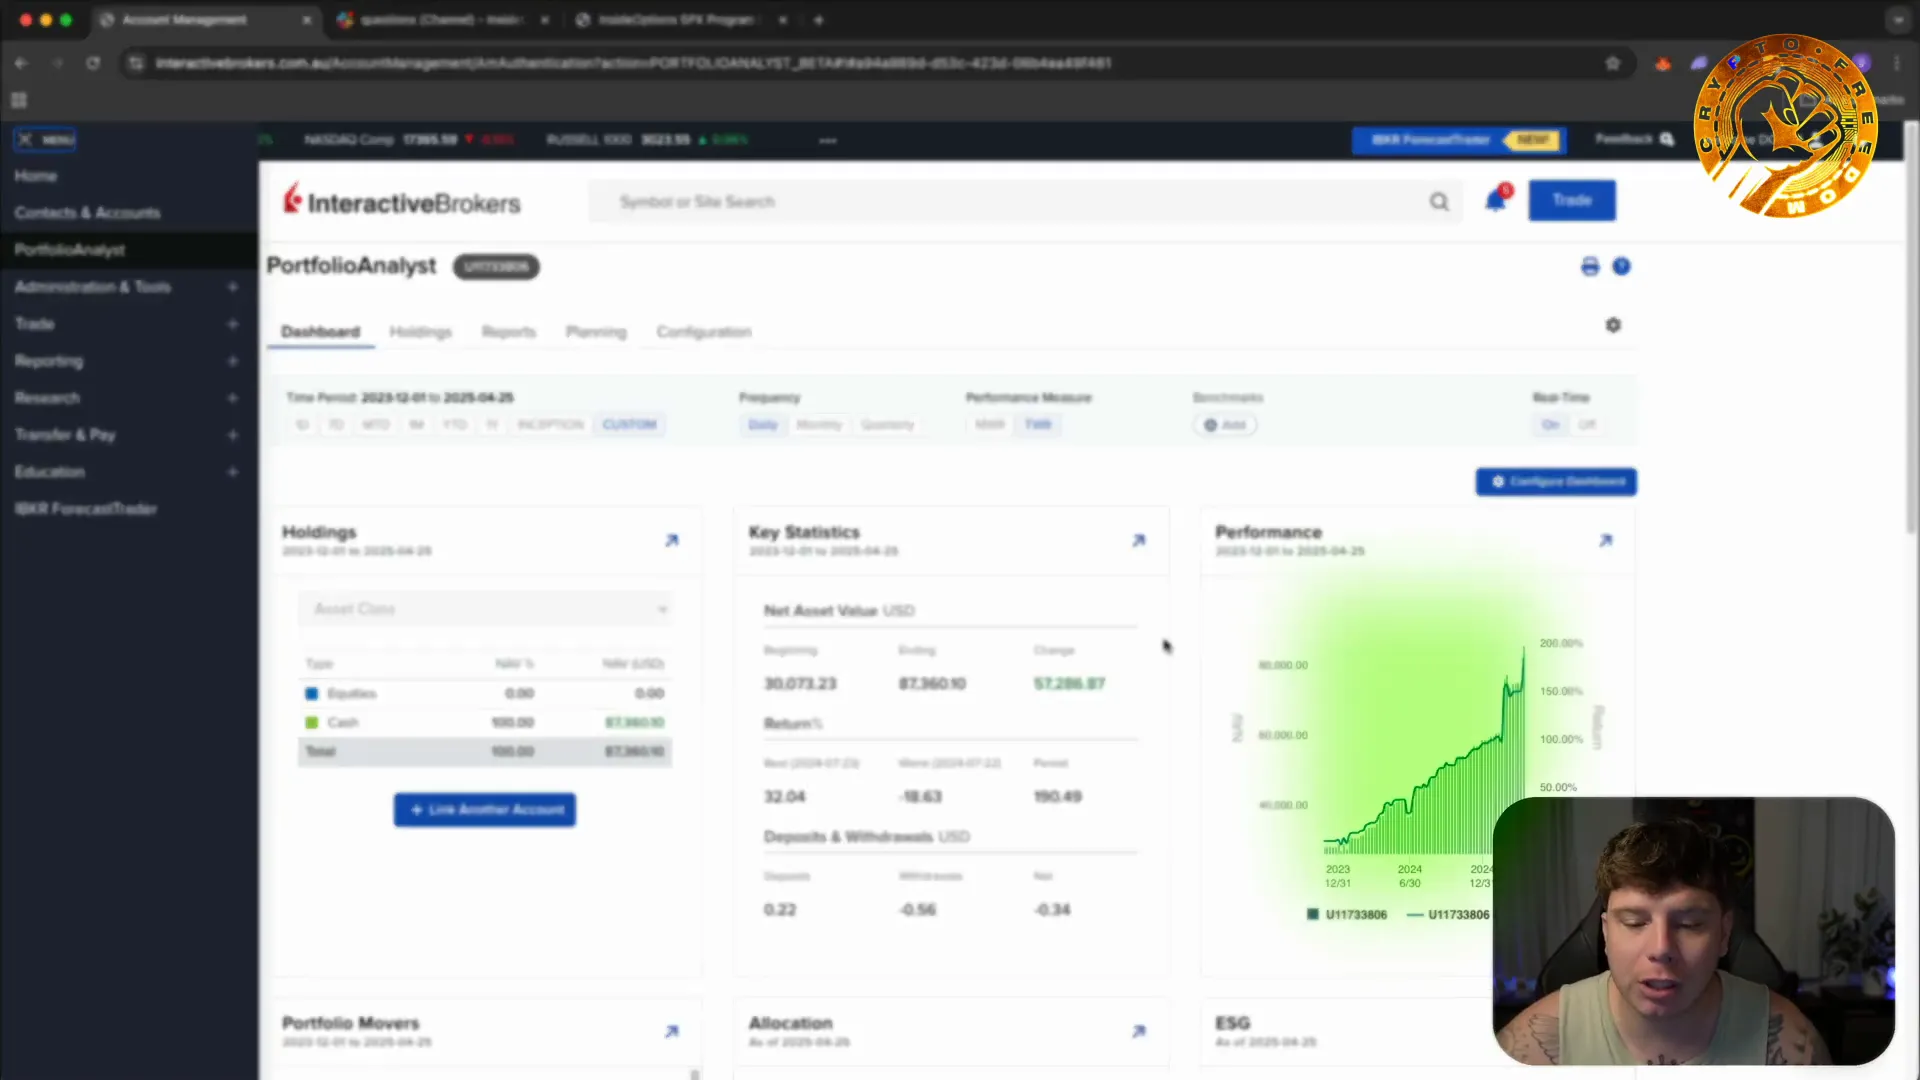Image resolution: width=1920 pixels, height=1080 pixels.
Task: Expand the Trade sidebar plus
Action: (x=233, y=324)
